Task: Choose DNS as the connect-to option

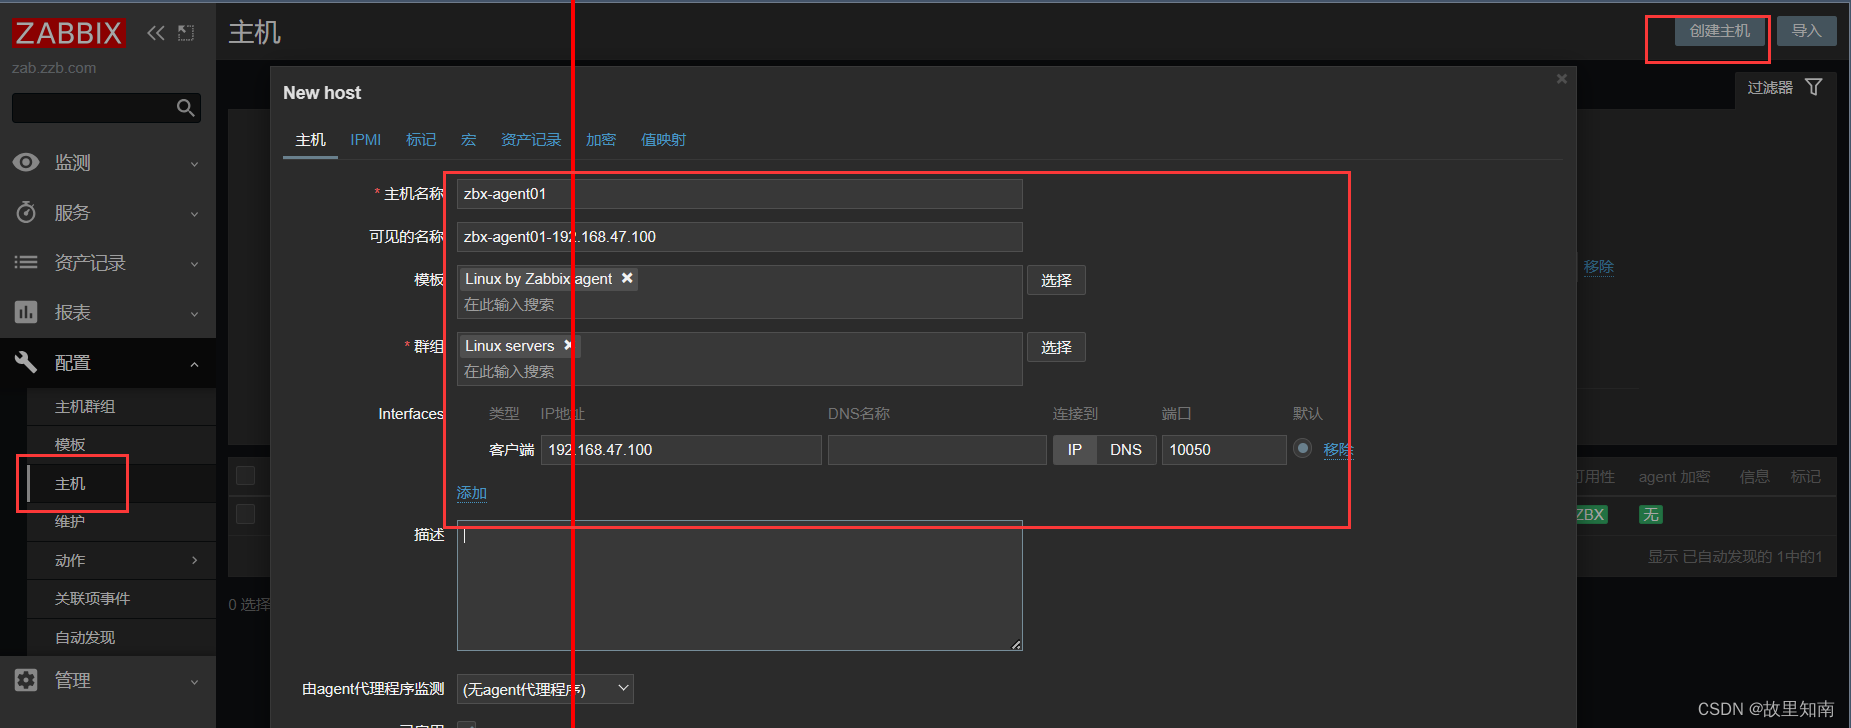Action: coord(1126,450)
